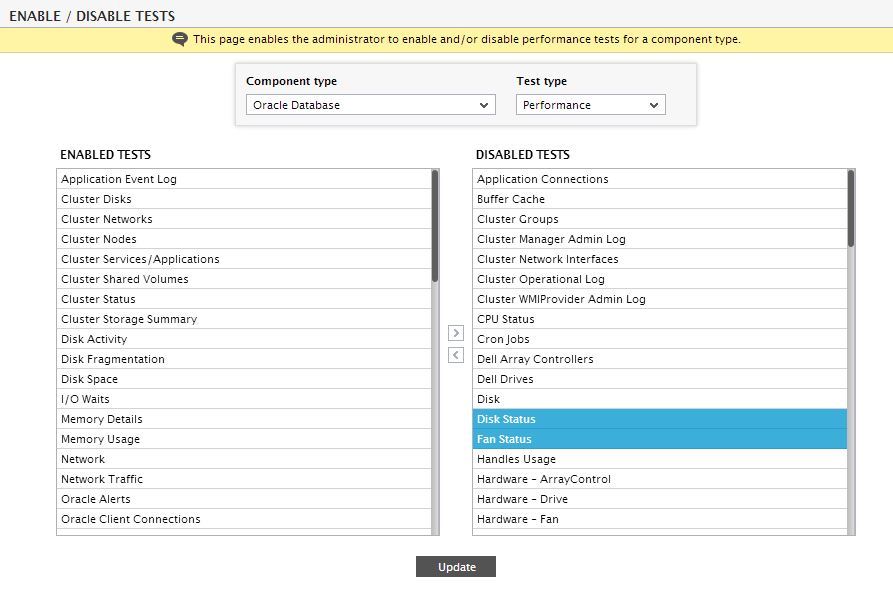Click the highlighted Fan Status test
The width and height of the screenshot is (893, 593).
[660, 439]
